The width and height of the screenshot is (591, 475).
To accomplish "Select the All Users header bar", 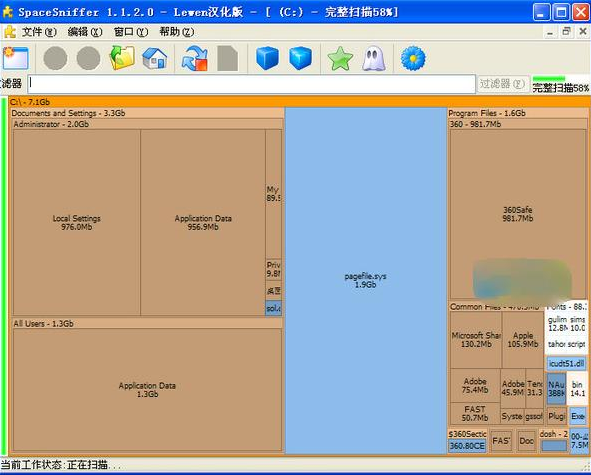I will pyautogui.click(x=147, y=323).
